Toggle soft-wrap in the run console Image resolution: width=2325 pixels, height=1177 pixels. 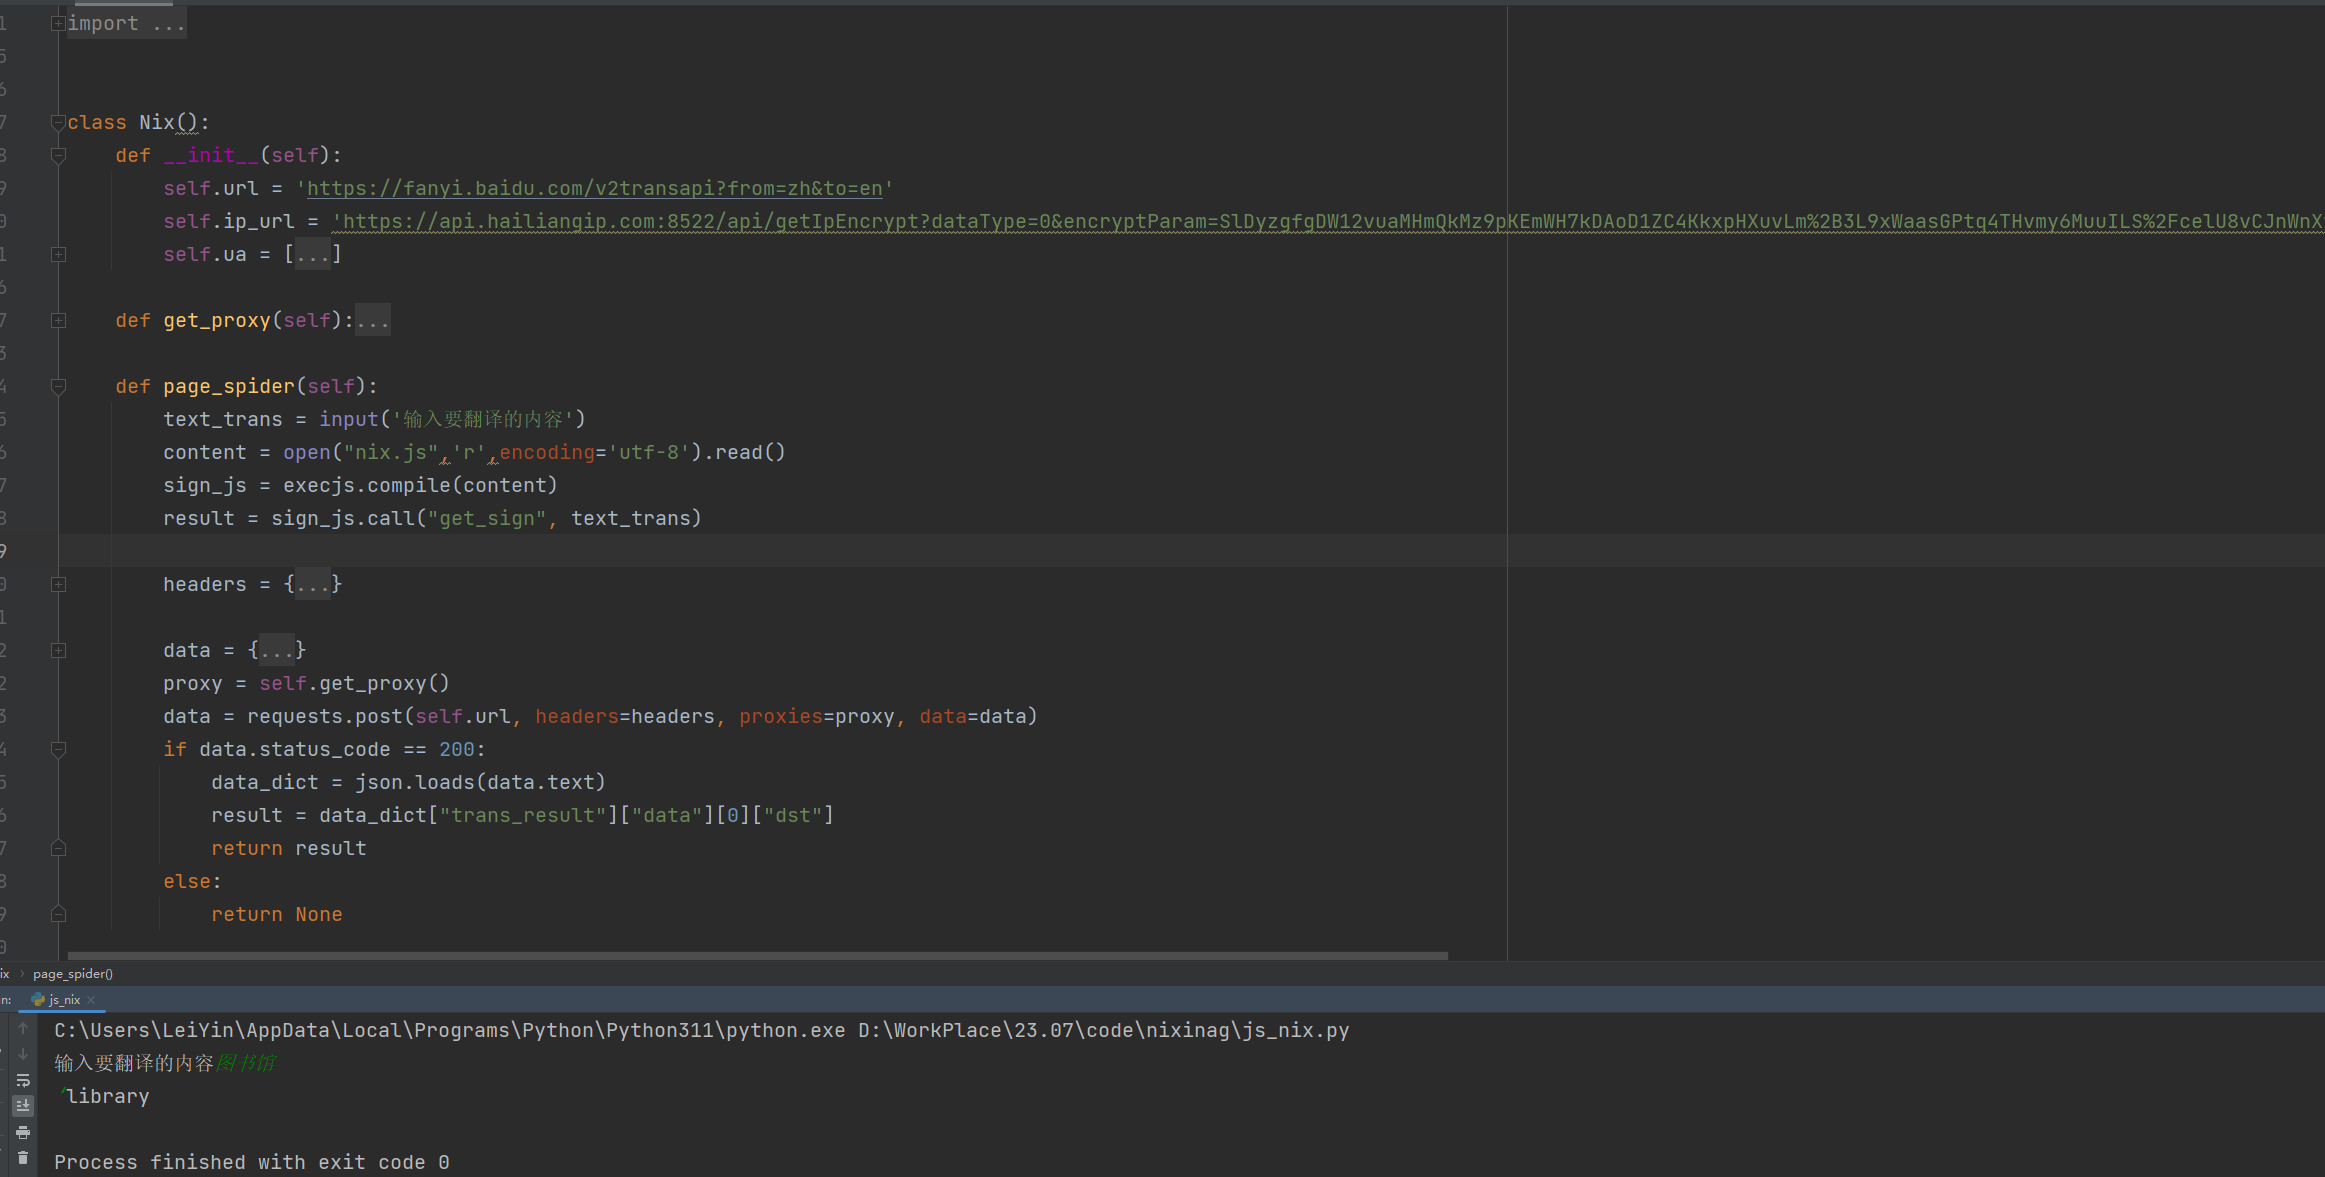click(x=23, y=1080)
